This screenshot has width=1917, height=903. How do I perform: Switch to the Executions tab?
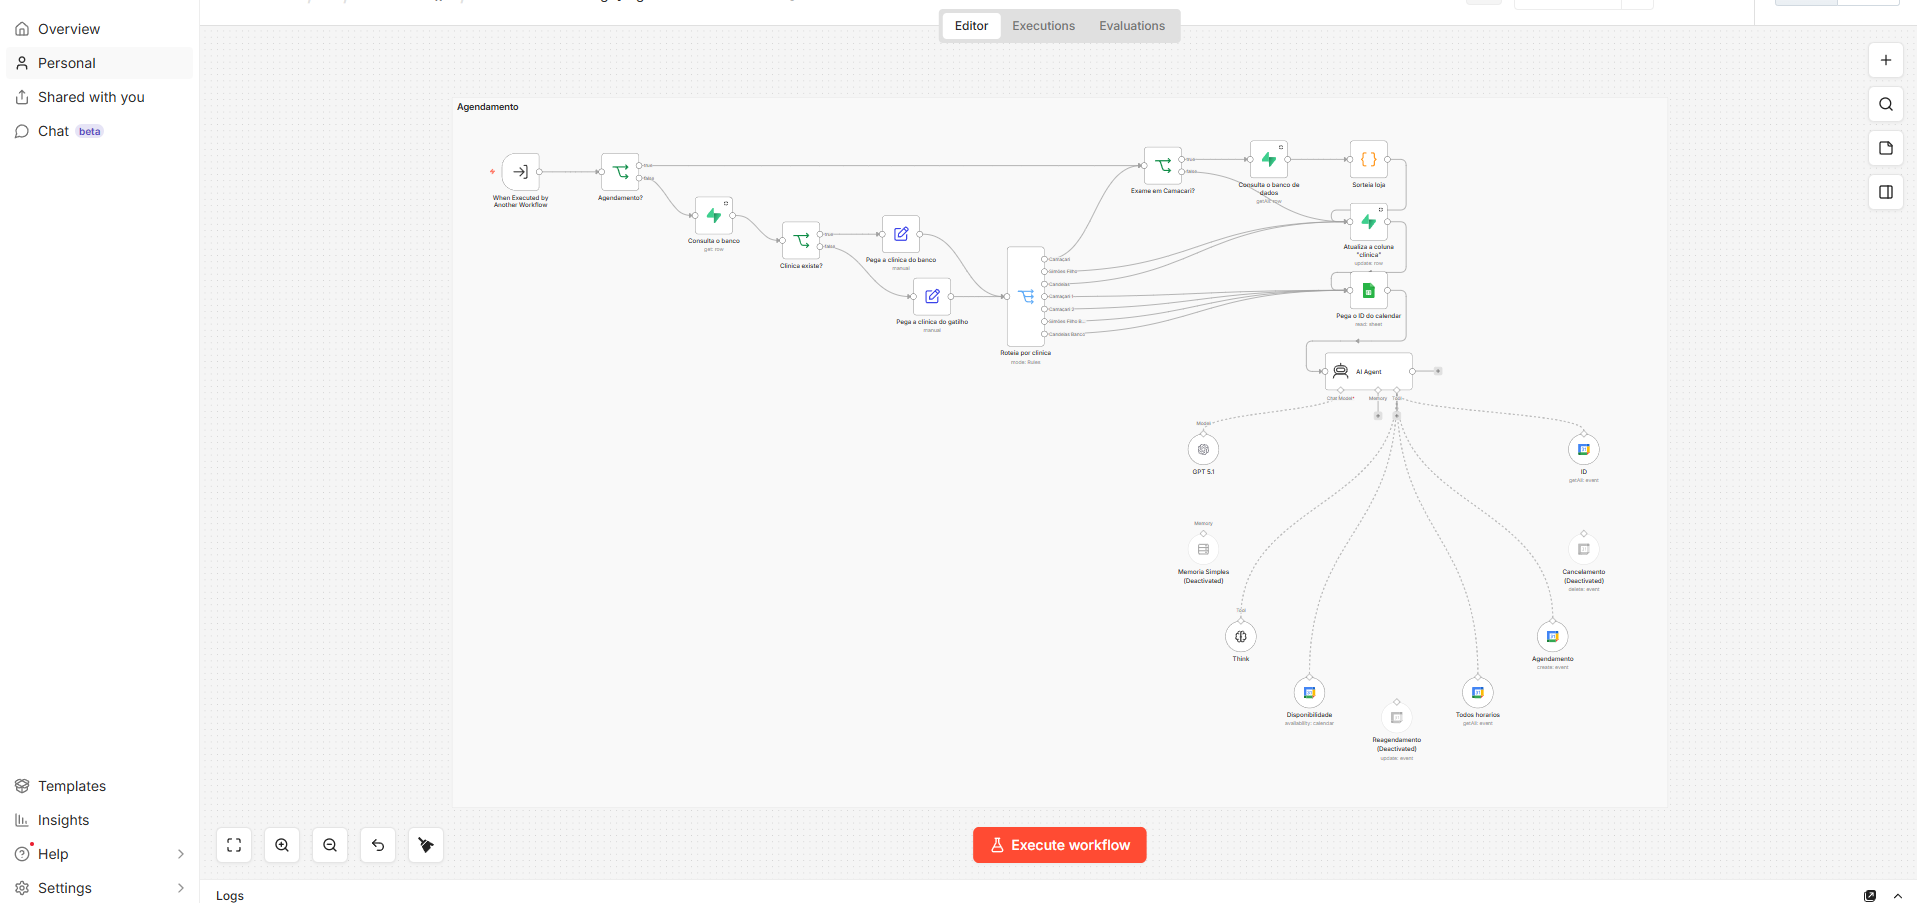point(1043,26)
